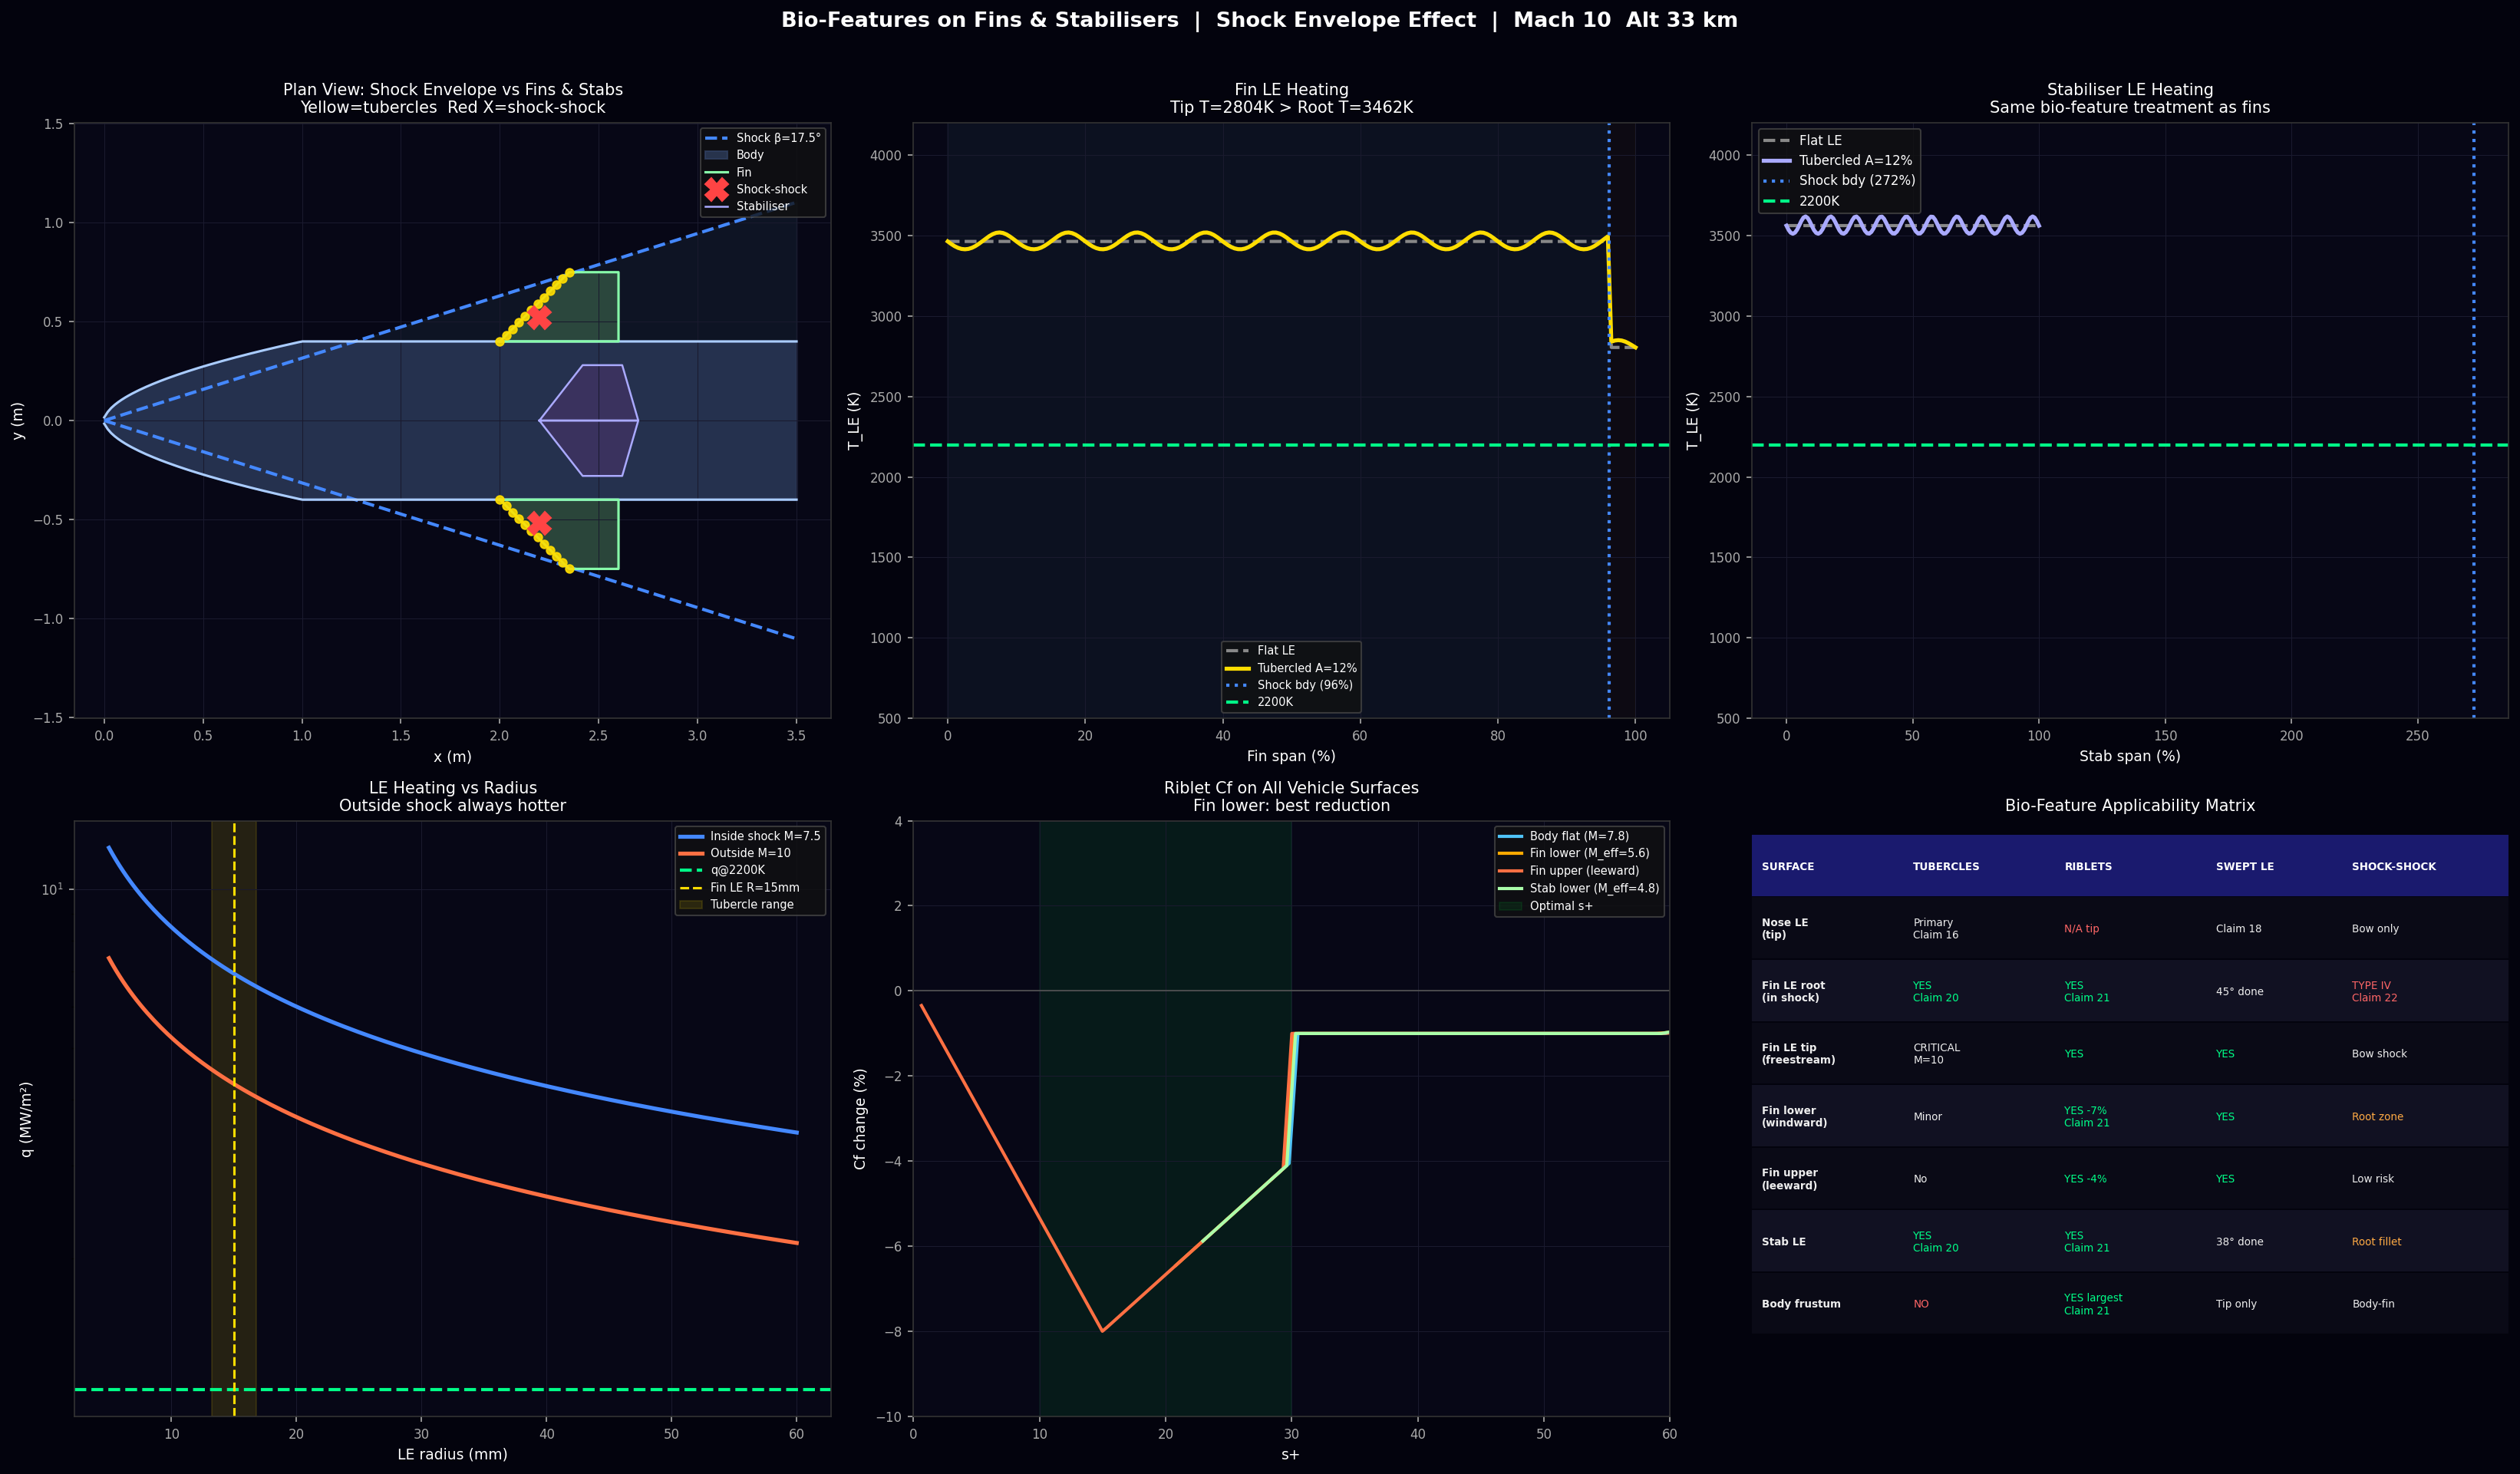Select the 'Nose LE (tip)' row label
Image resolution: width=2520 pixels, height=1474 pixels.
[x=1785, y=929]
